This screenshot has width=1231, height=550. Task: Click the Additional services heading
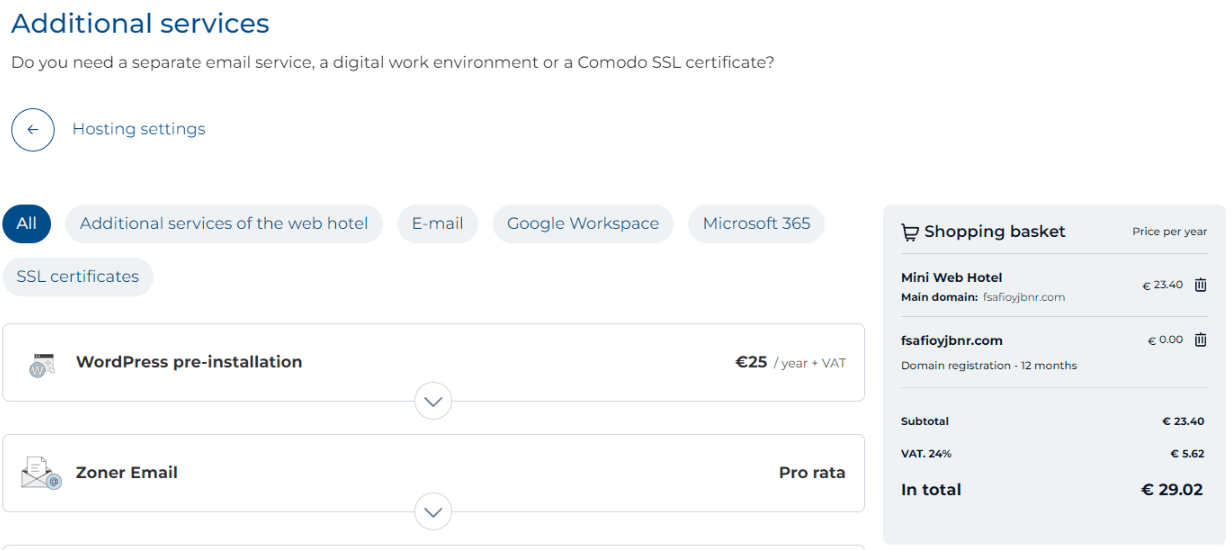[x=140, y=23]
